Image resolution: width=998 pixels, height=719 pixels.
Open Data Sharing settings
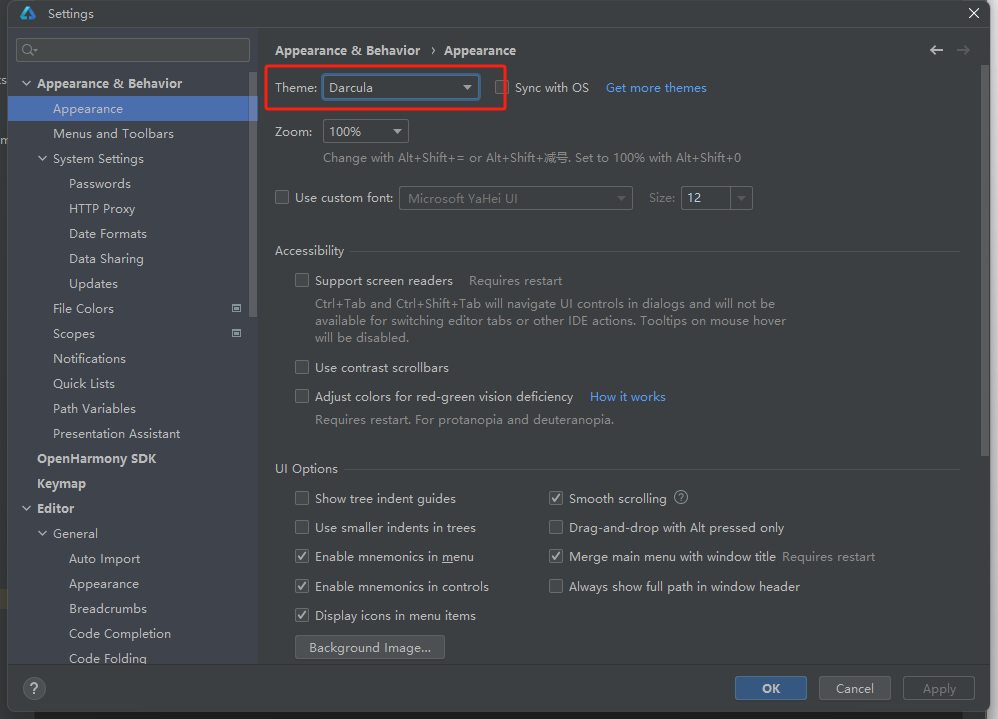point(106,259)
